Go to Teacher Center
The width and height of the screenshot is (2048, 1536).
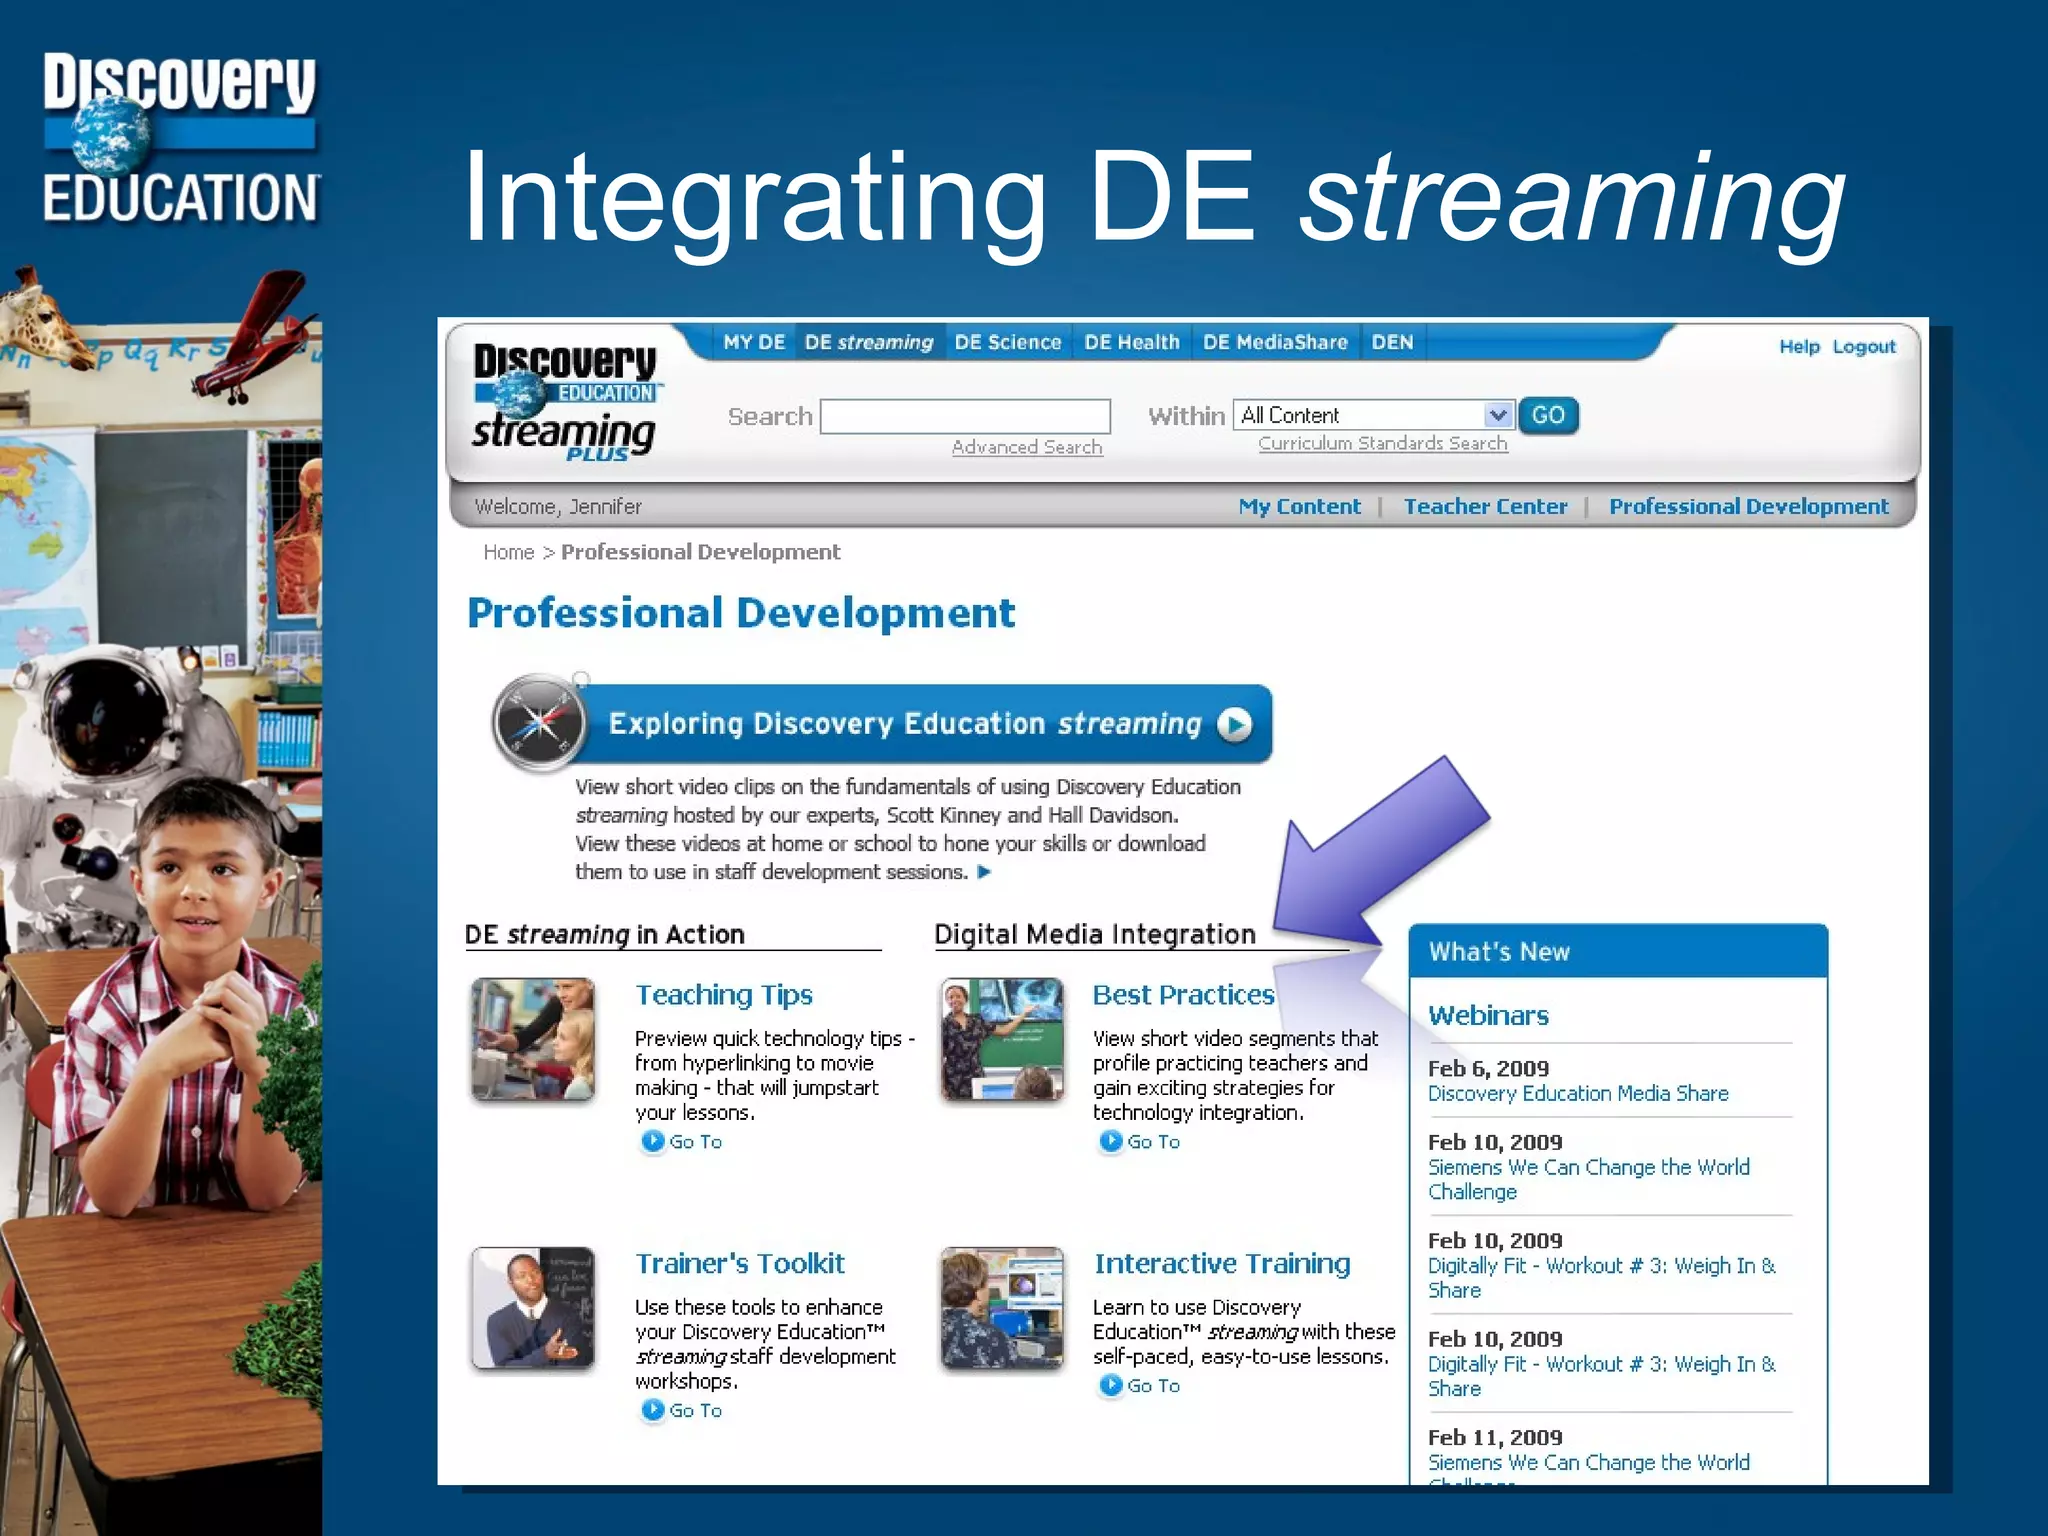tap(1485, 506)
